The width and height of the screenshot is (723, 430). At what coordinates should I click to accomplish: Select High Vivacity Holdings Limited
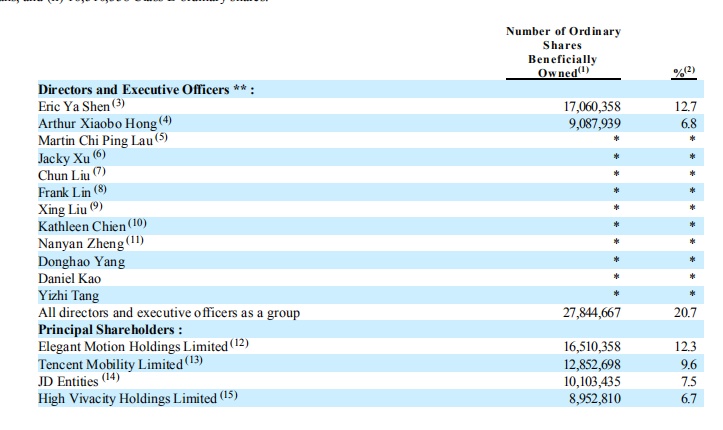tap(127, 398)
